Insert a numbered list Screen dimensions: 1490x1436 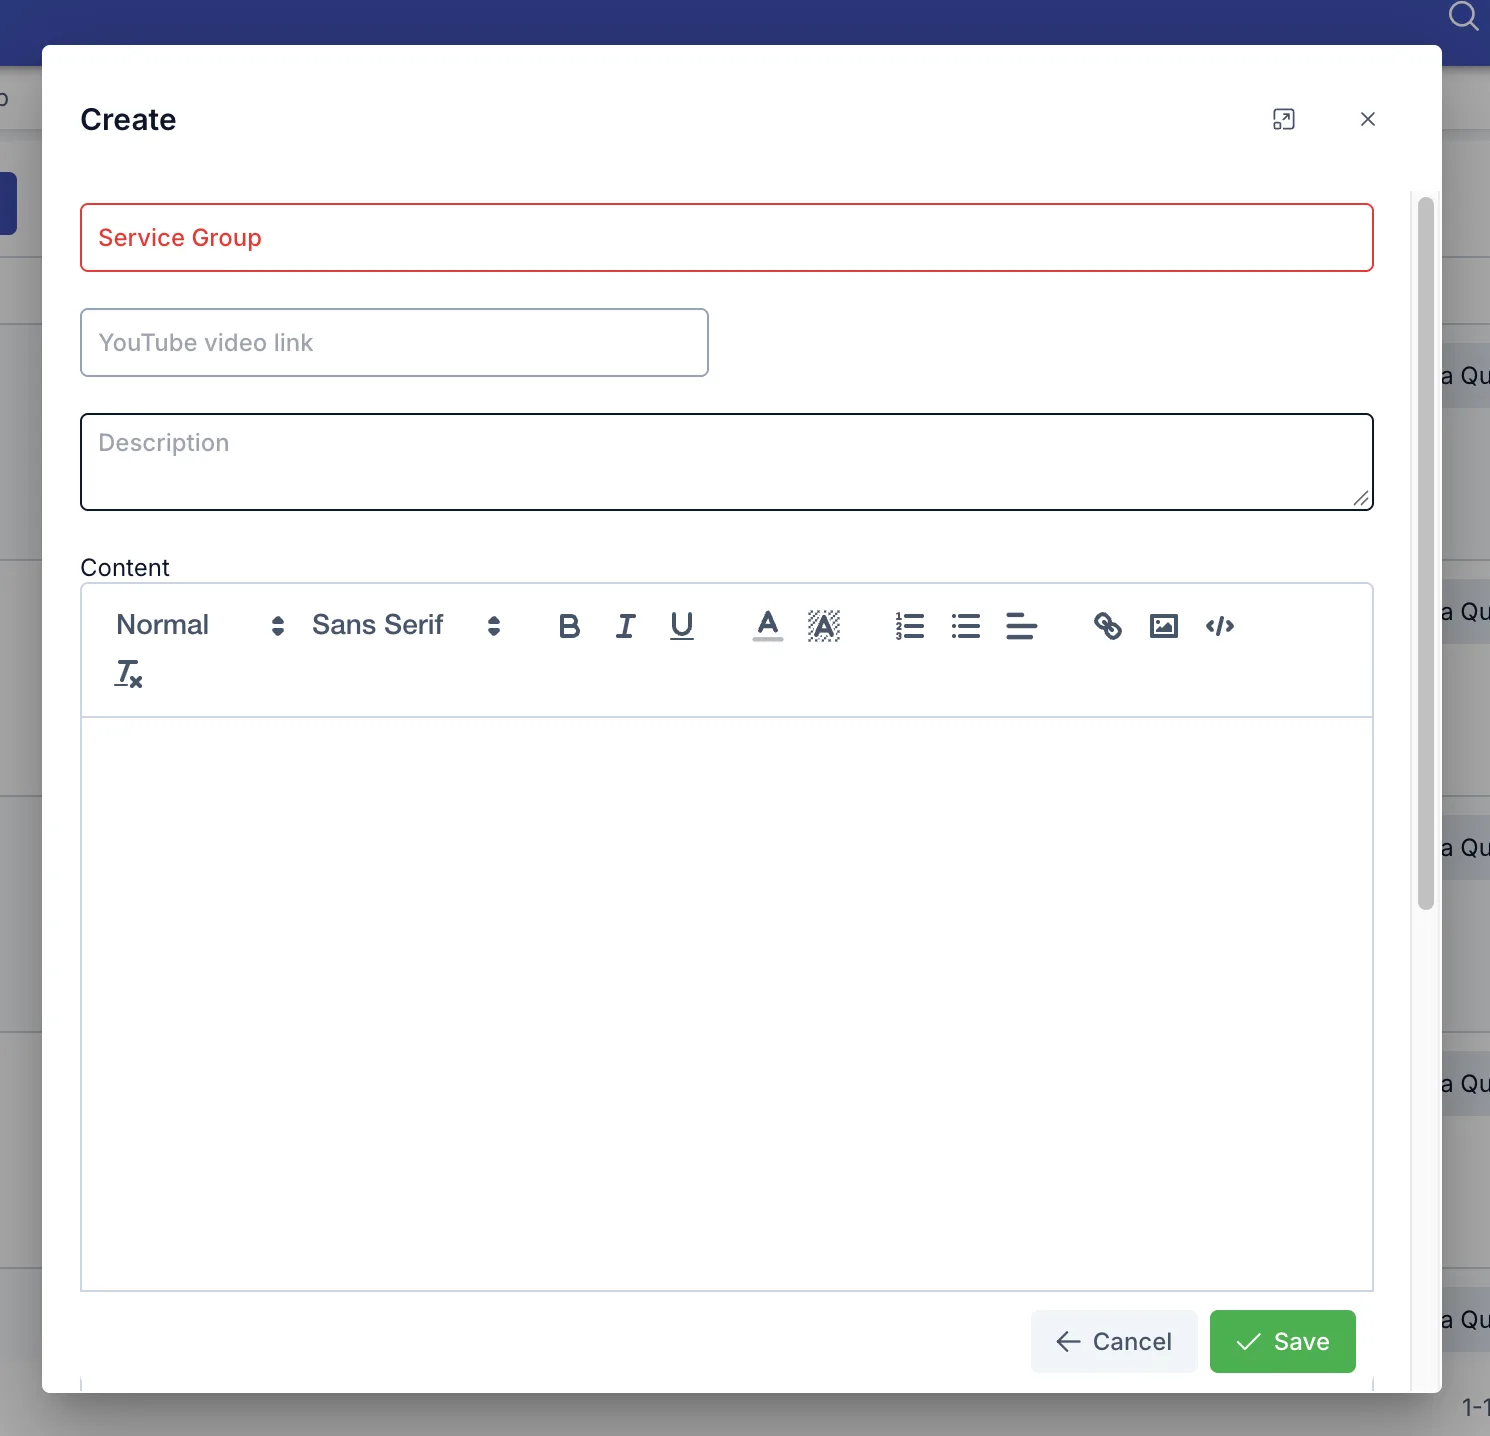tap(909, 626)
